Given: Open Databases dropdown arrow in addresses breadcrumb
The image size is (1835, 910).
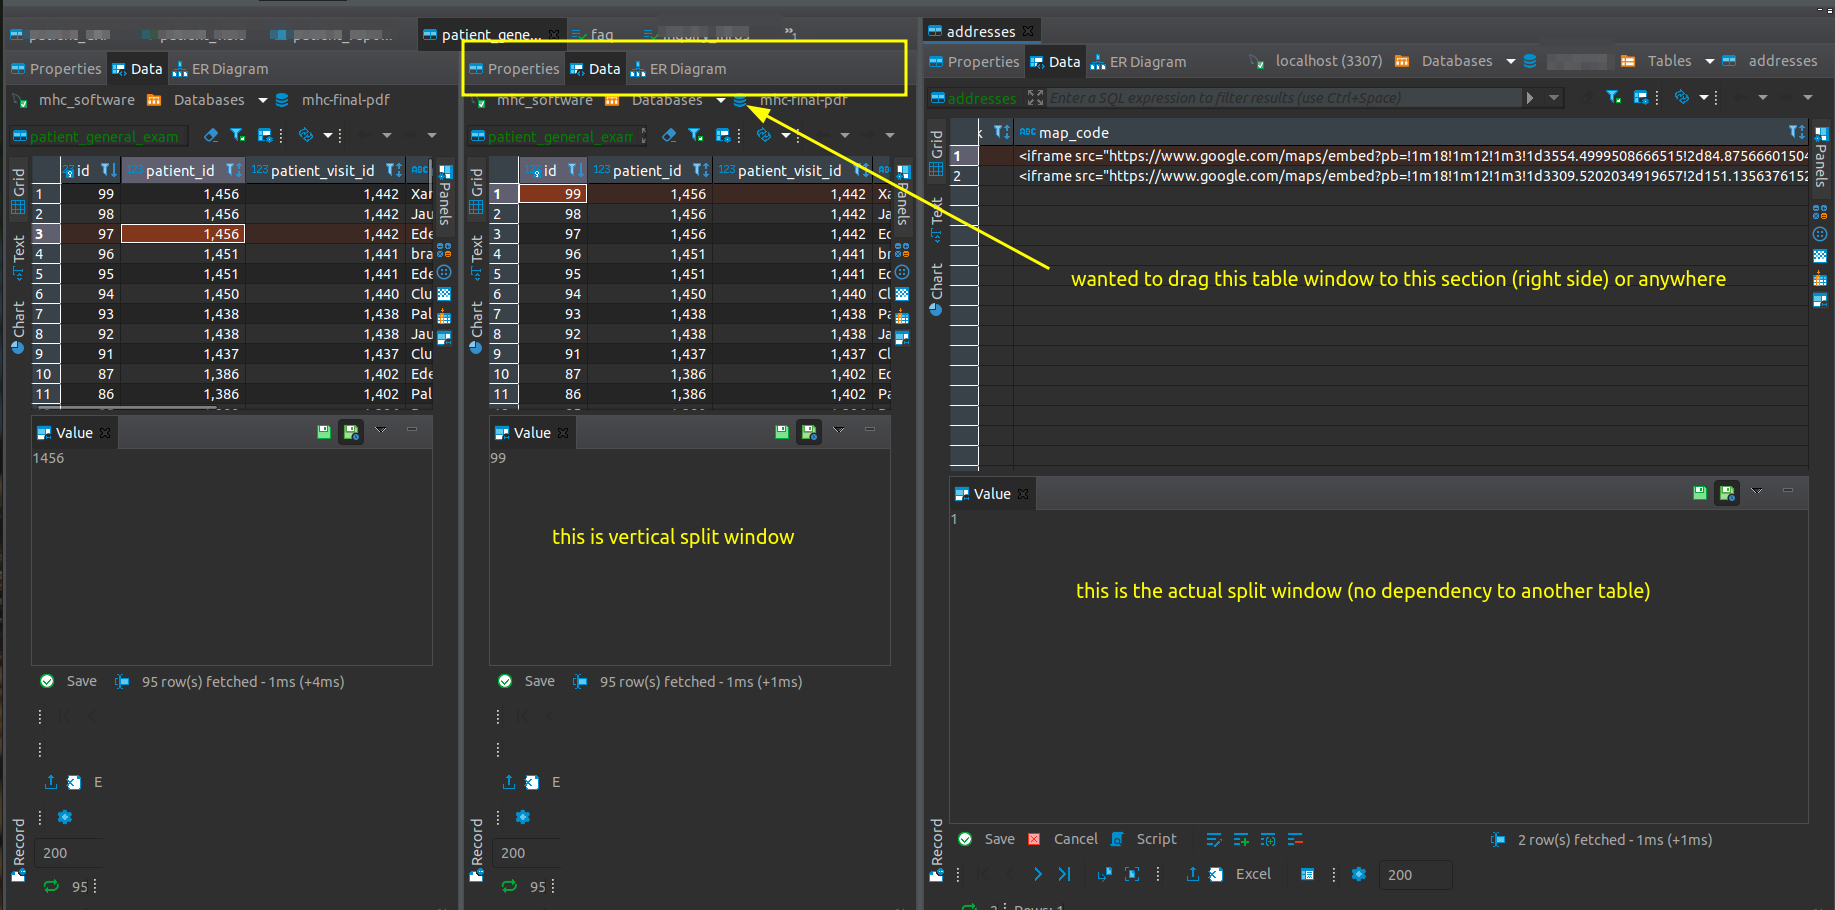Looking at the screenshot, I should tap(1511, 61).
